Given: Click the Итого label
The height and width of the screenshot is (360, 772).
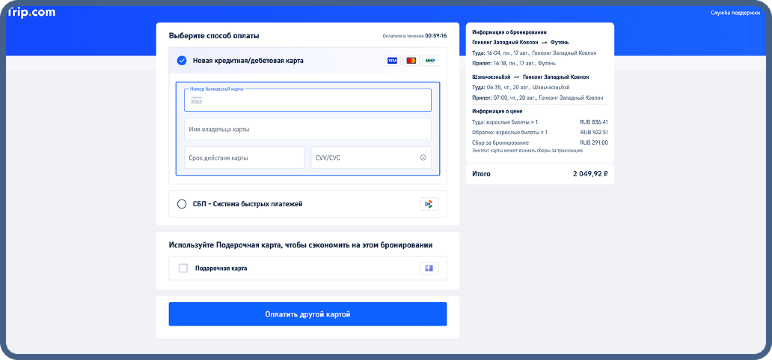Looking at the screenshot, I should (x=481, y=174).
